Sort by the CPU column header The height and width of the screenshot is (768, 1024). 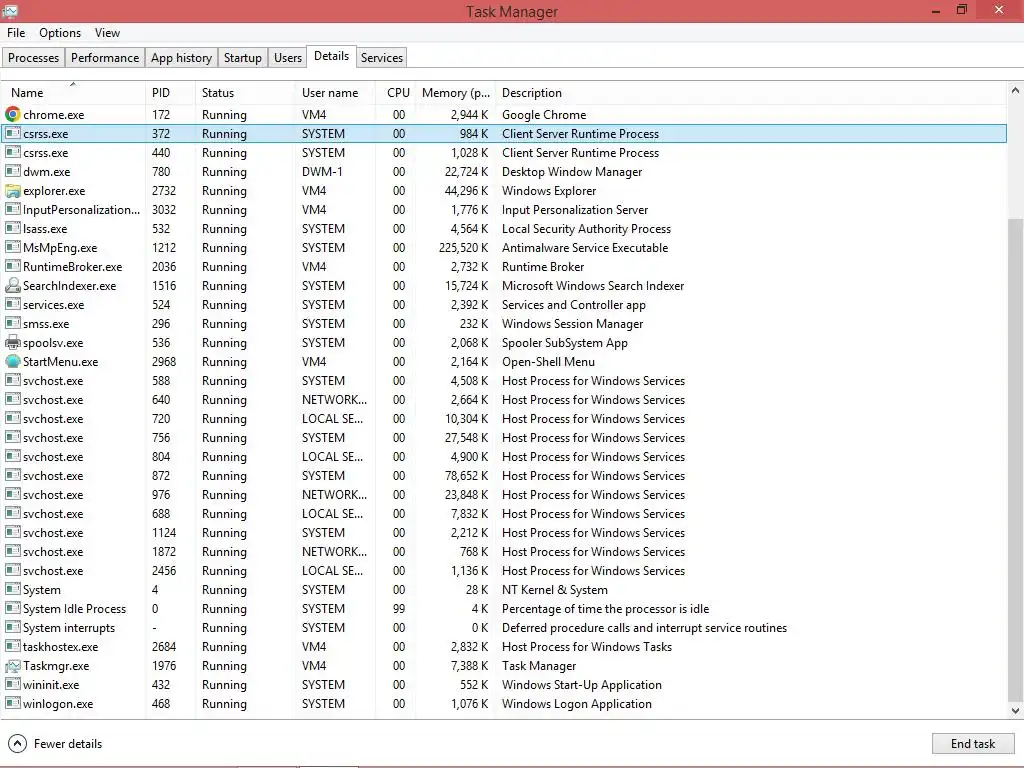pos(396,93)
